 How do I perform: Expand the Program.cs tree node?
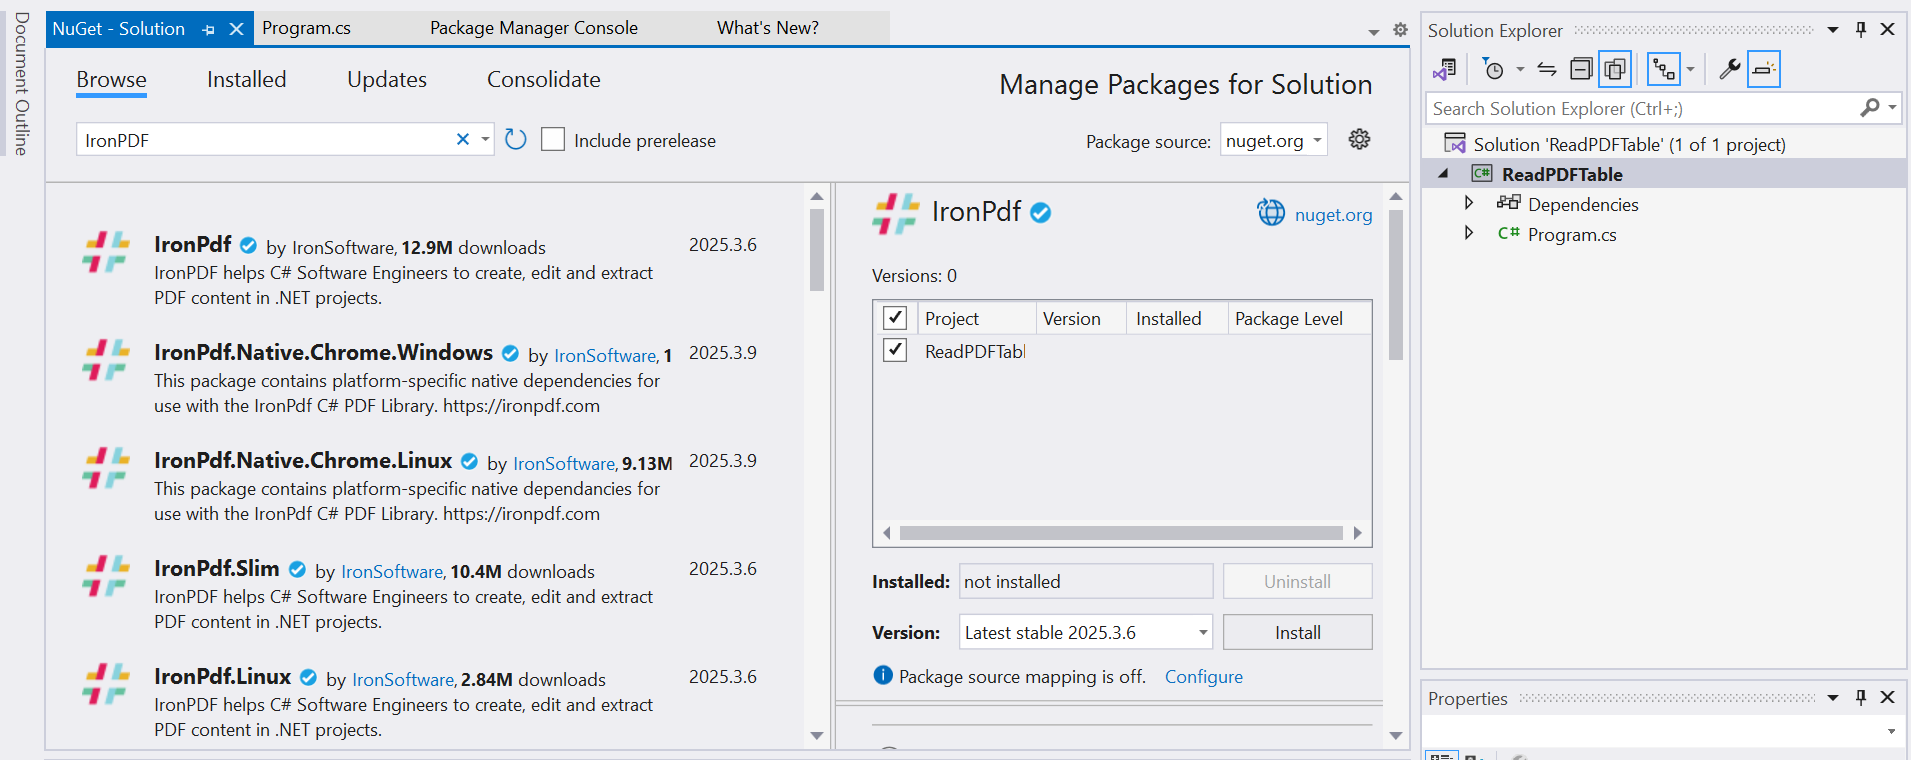pos(1468,233)
